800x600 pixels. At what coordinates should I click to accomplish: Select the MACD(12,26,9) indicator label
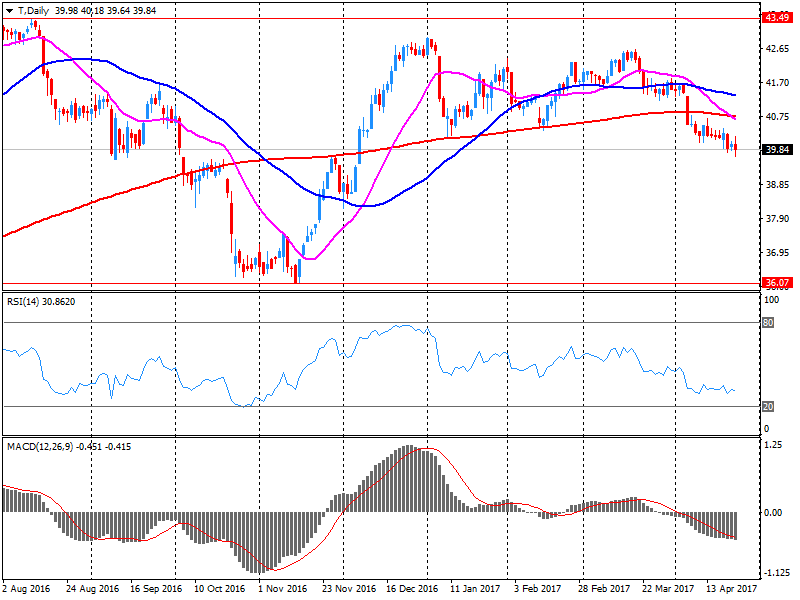coord(69,446)
